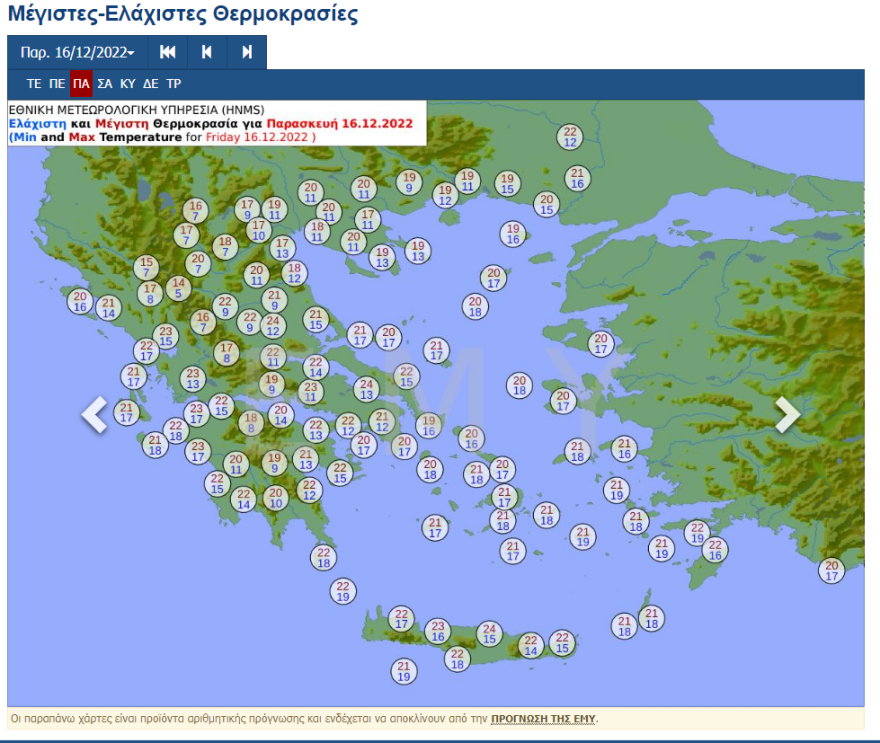The height and width of the screenshot is (743, 880).
Task: Choose the ΚΥ day tab
Action: coord(128,84)
